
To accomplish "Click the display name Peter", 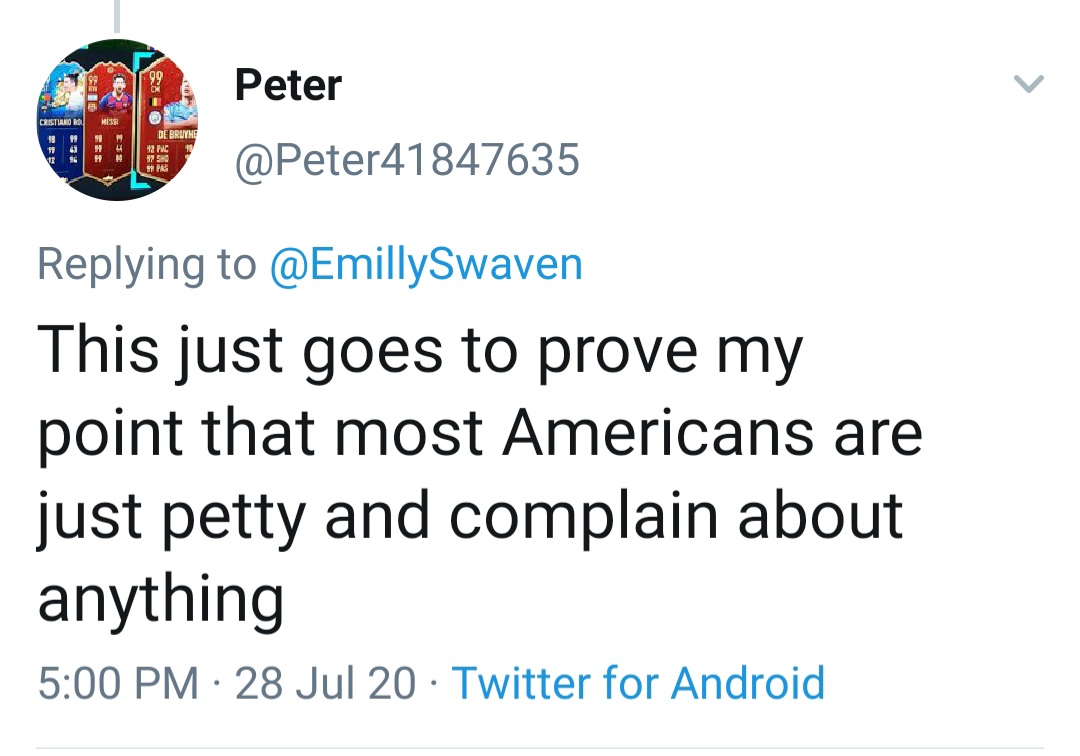I will (288, 85).
